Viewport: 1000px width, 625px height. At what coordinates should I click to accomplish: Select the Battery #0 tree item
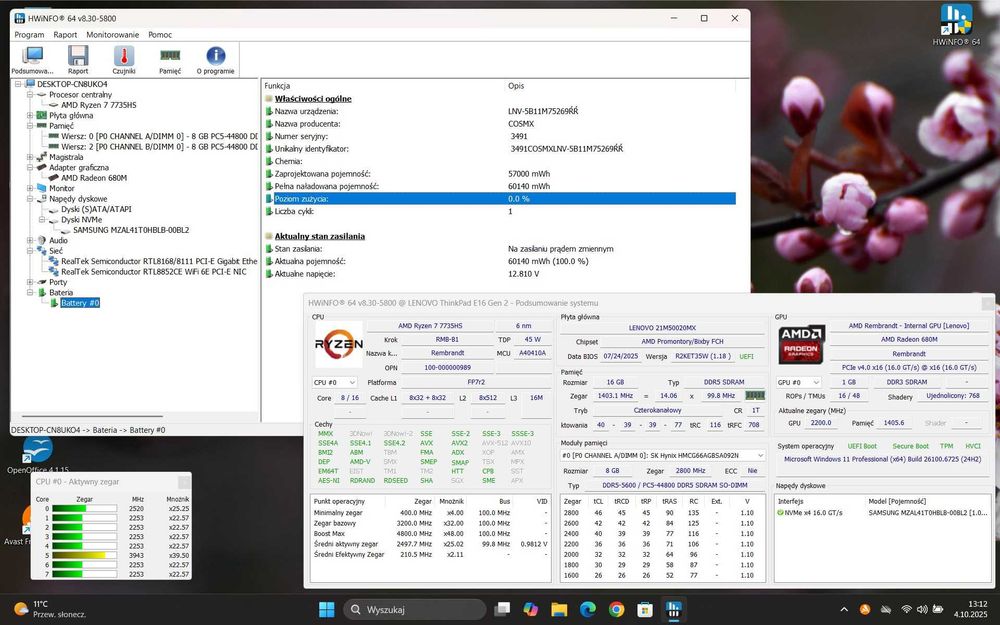[80, 303]
